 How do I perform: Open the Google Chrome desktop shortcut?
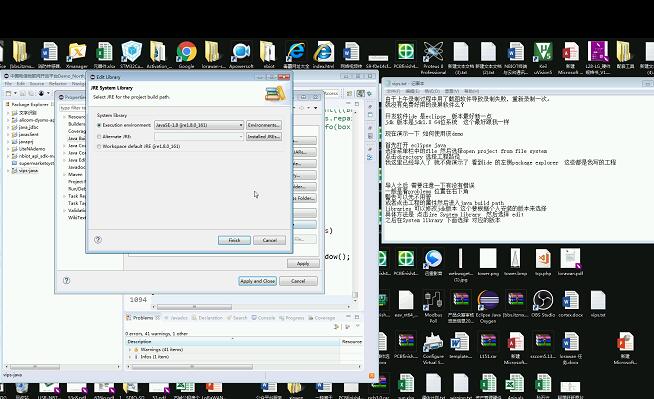tap(186, 54)
